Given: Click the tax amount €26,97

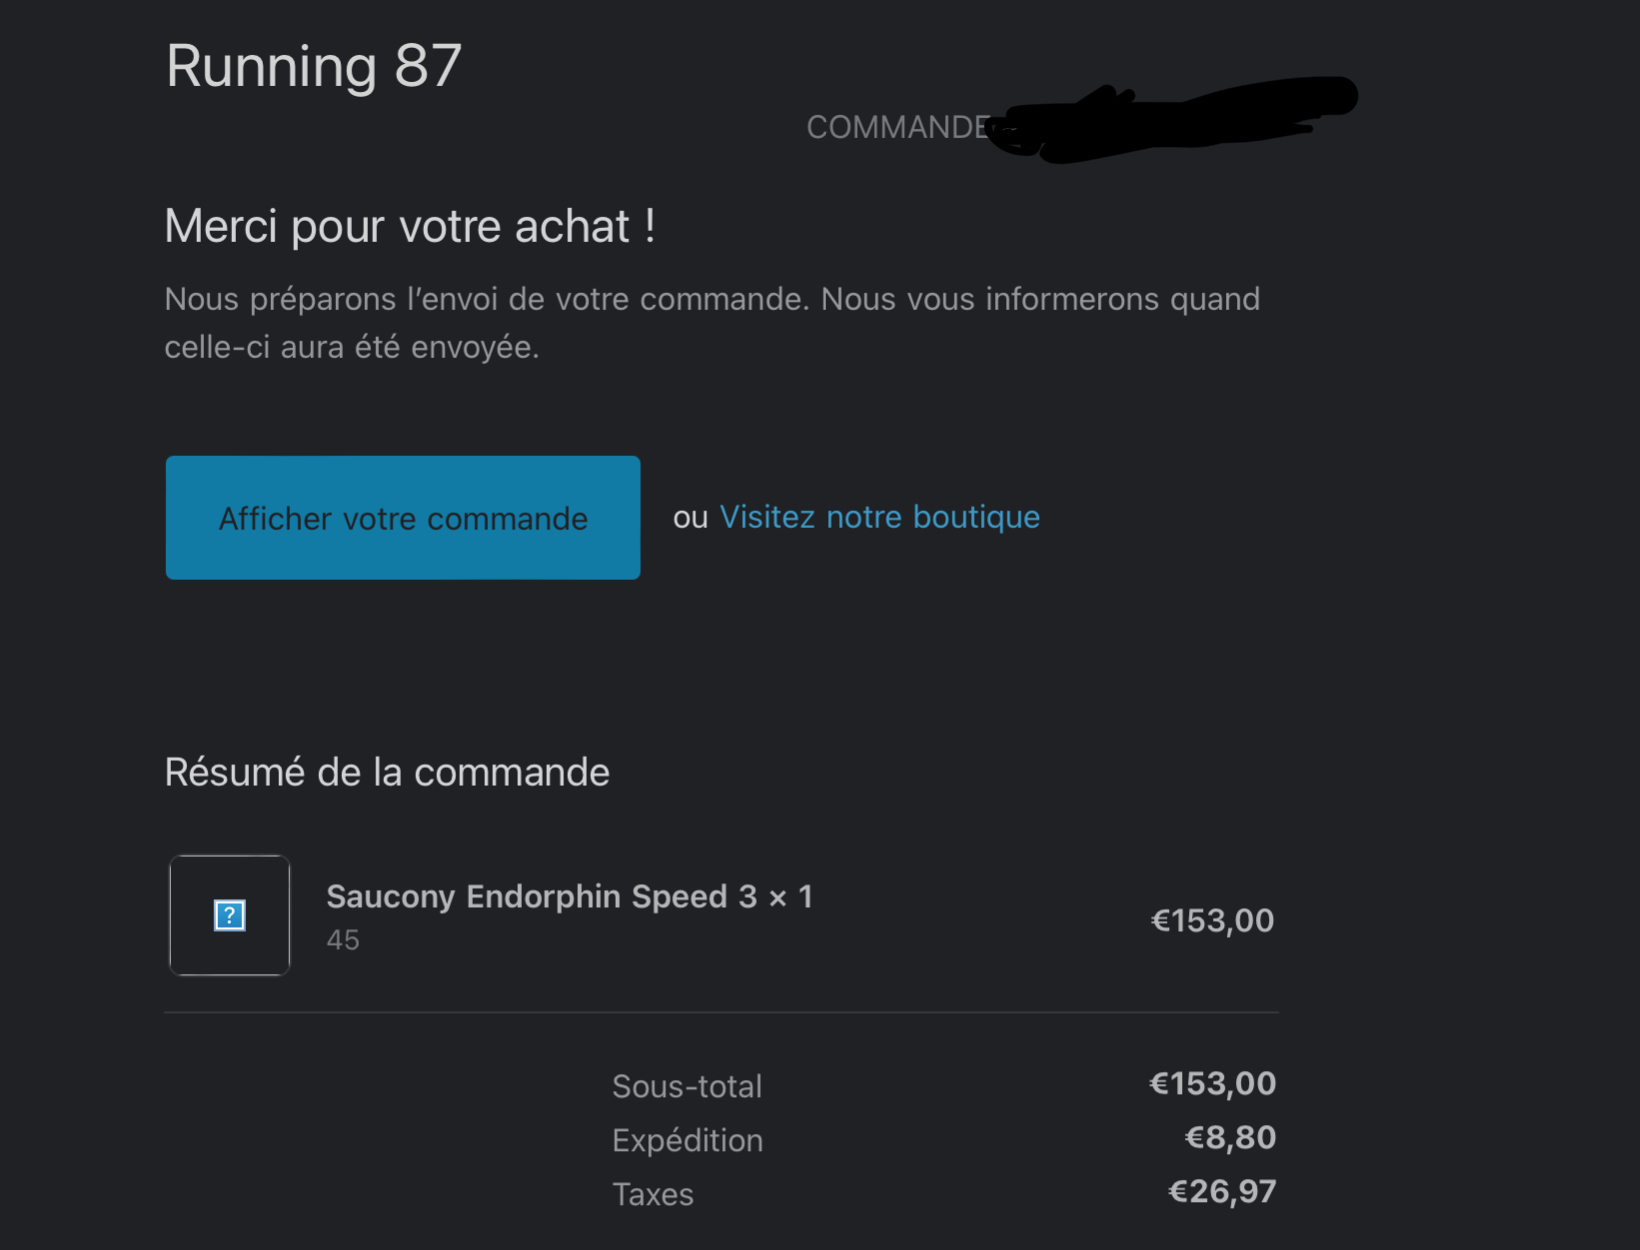Looking at the screenshot, I should [x=1222, y=1192].
